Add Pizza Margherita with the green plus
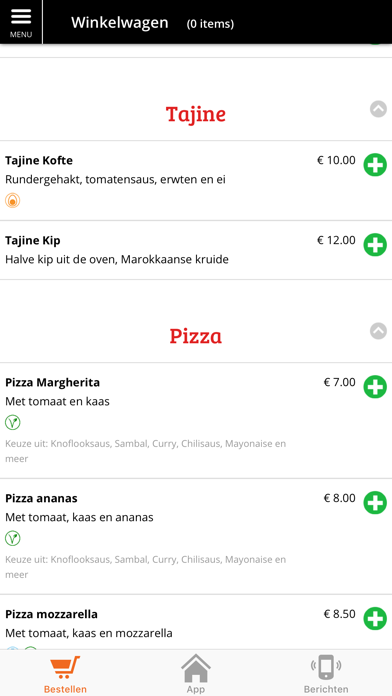 375,387
